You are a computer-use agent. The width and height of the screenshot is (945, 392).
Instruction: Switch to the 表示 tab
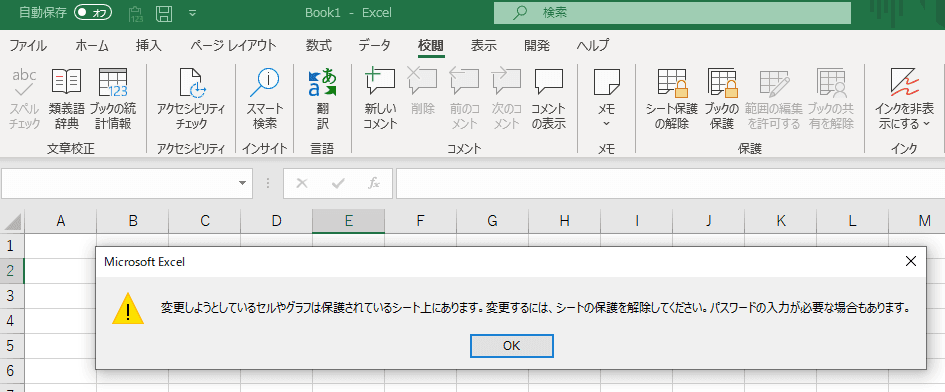483,45
